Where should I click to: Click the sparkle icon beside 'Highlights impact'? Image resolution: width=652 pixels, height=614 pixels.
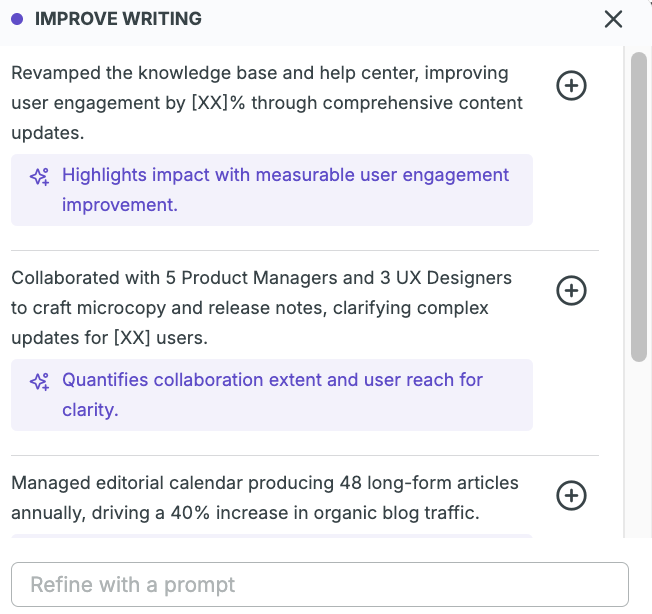coord(40,177)
